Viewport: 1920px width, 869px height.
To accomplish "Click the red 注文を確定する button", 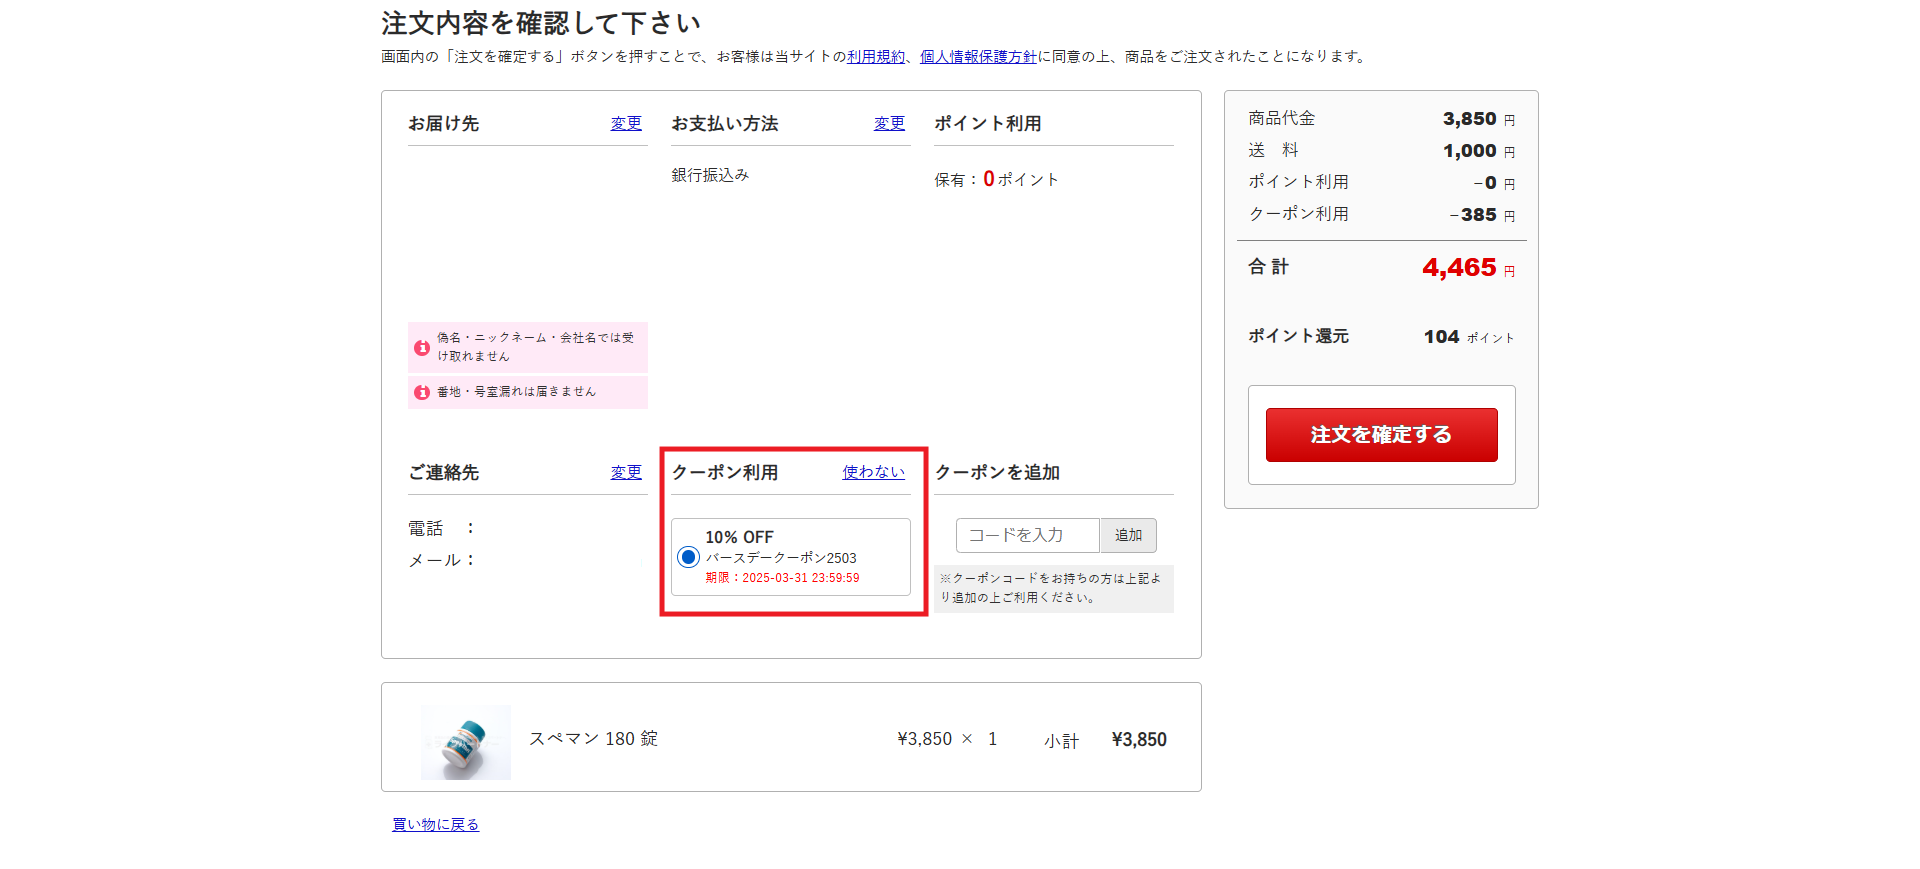I will tap(1381, 435).
